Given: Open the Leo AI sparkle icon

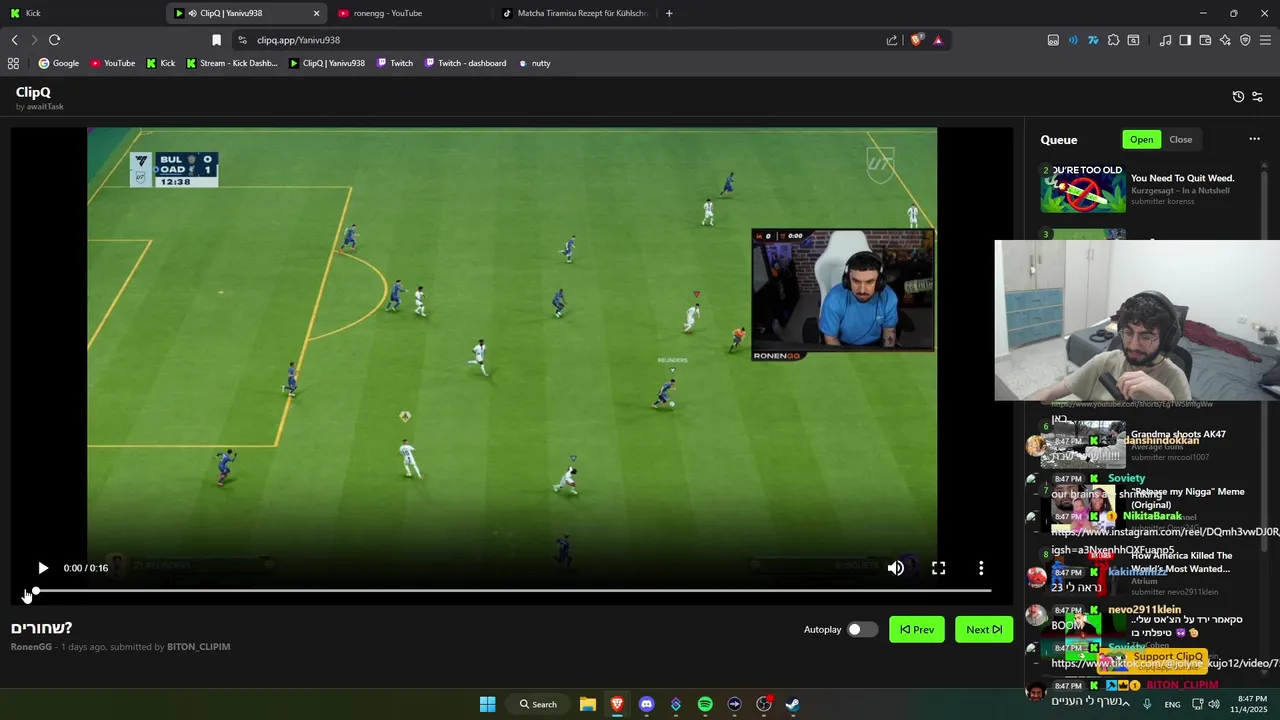Looking at the screenshot, I should (x=1225, y=40).
